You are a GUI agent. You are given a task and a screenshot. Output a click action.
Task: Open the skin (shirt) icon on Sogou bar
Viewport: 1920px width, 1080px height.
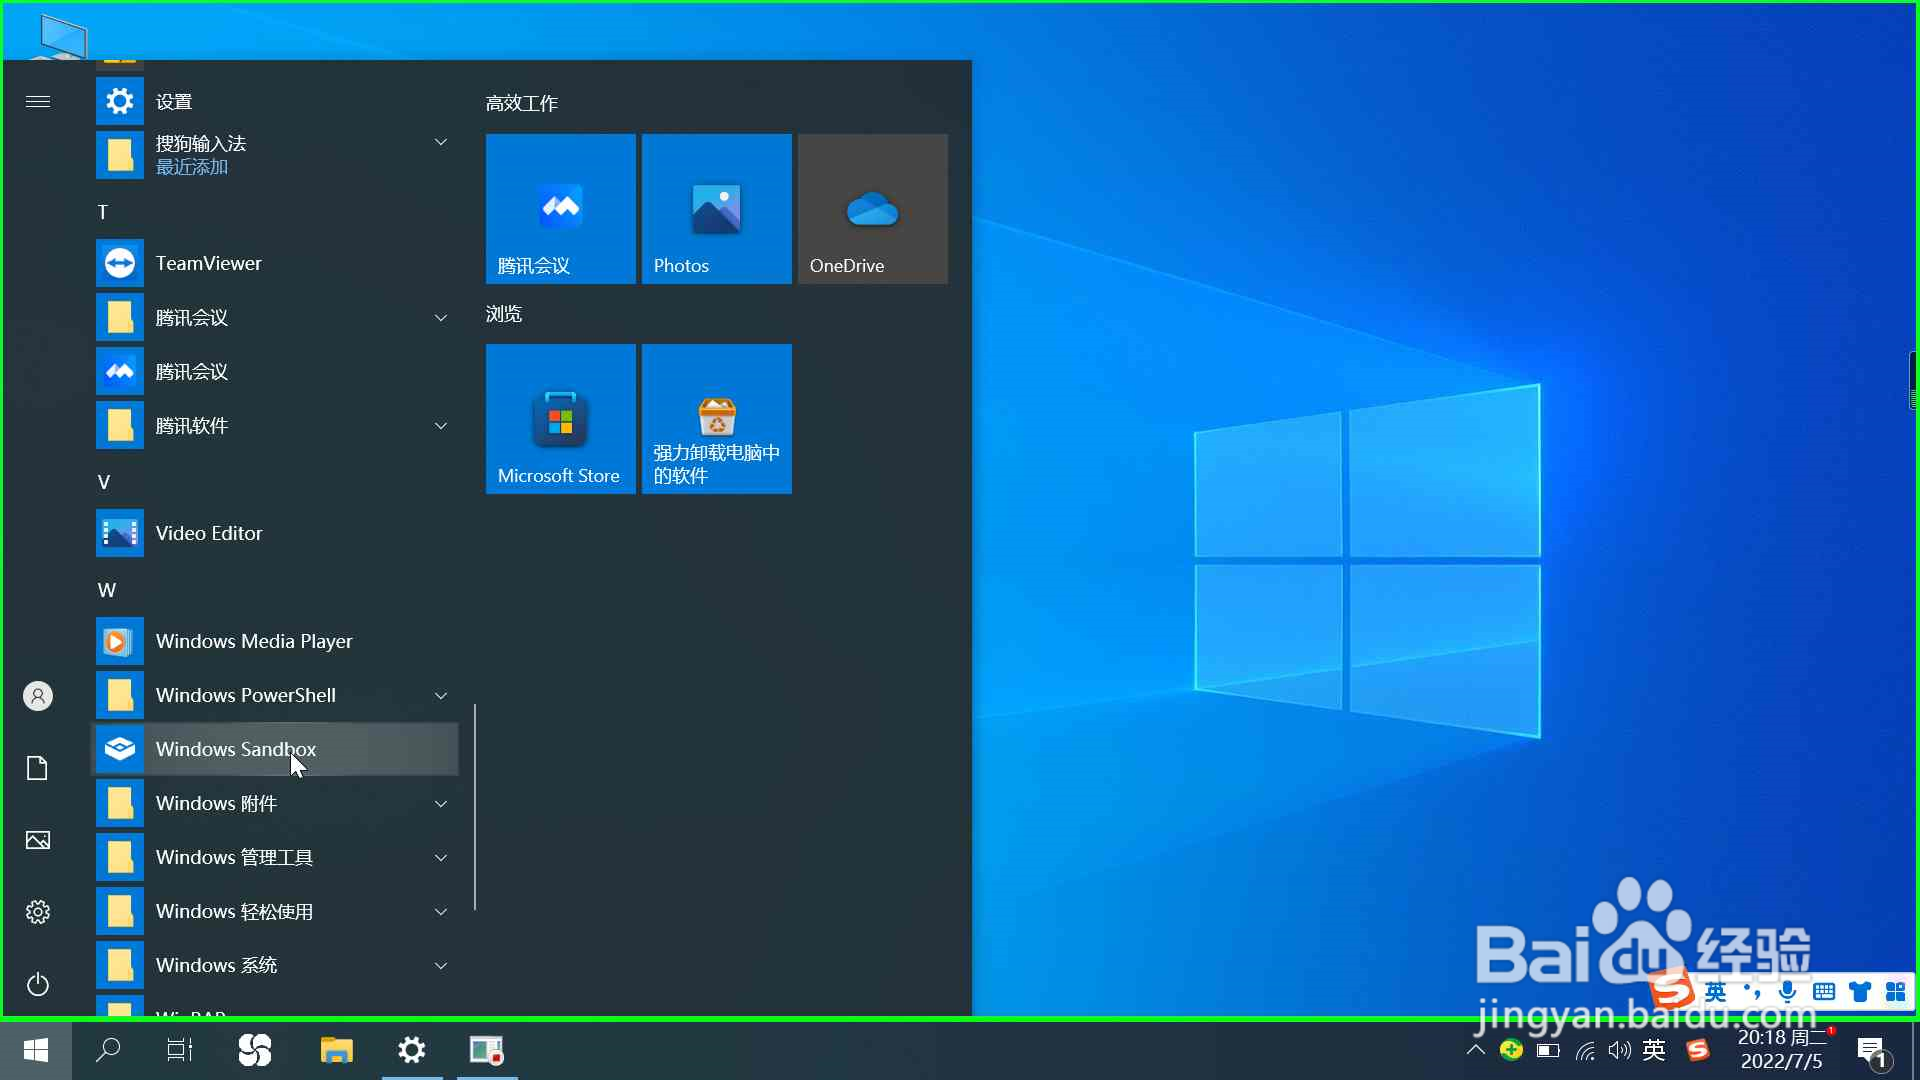pos(1860,992)
